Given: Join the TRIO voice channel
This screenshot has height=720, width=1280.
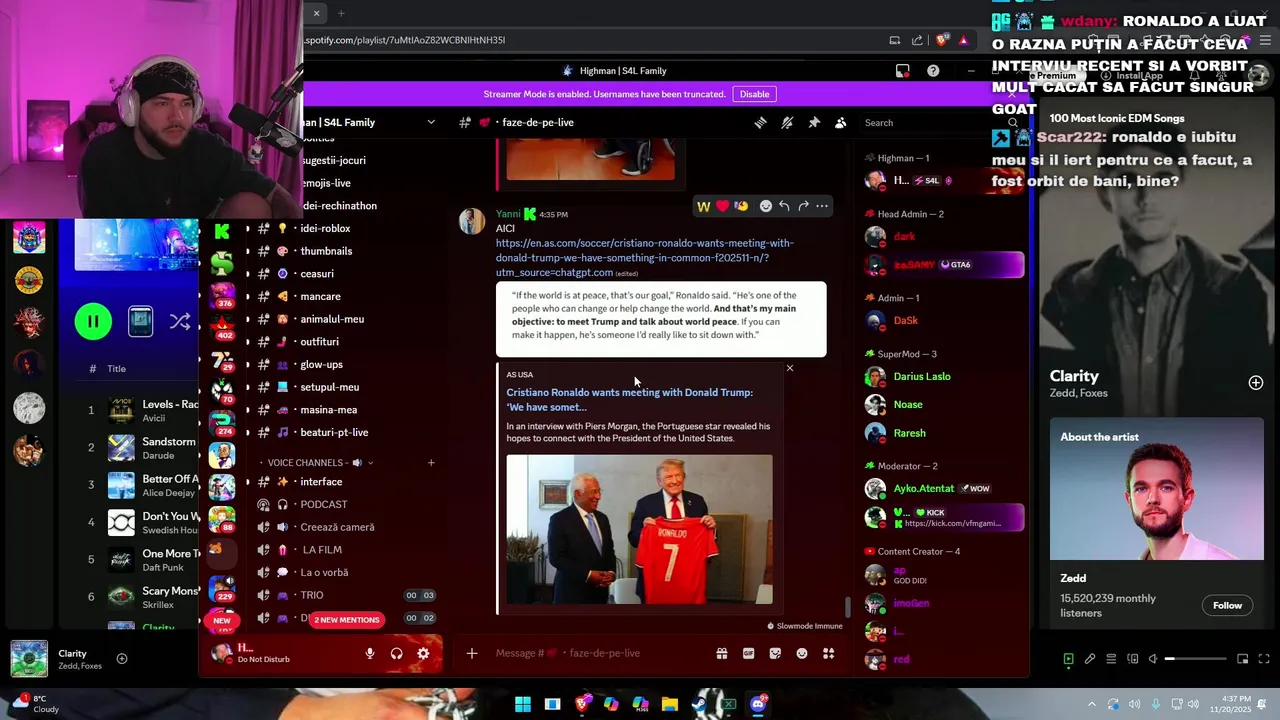Looking at the screenshot, I should [x=312, y=595].
